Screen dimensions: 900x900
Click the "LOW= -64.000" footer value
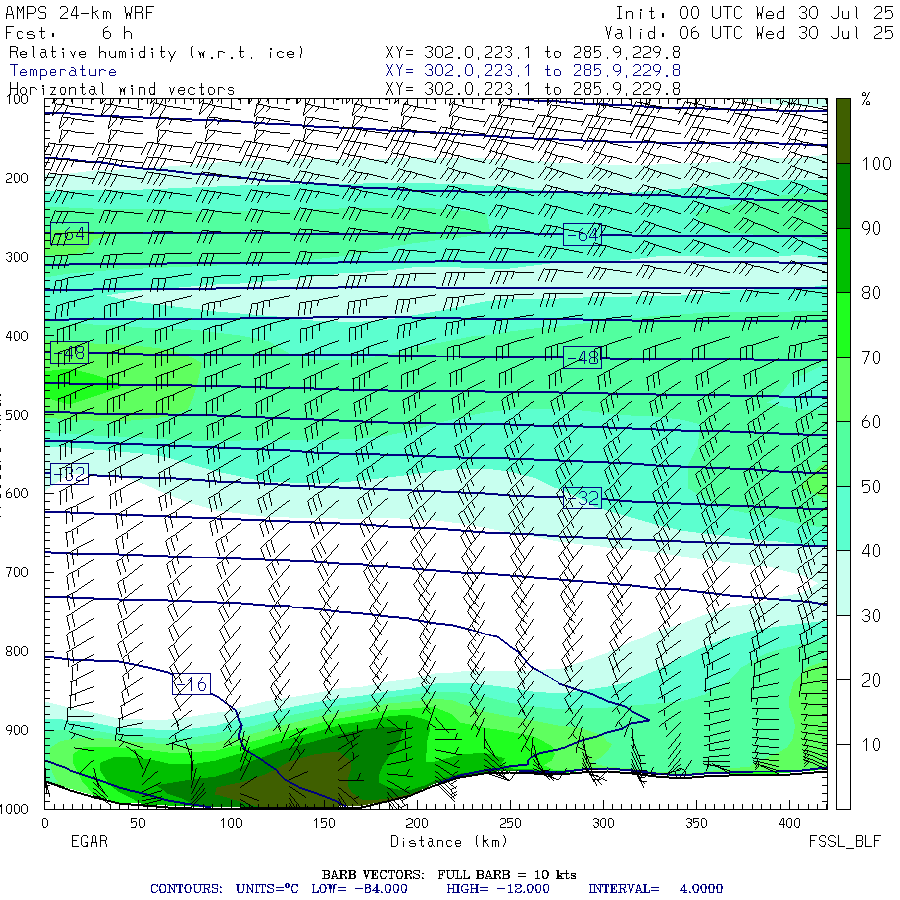pyautogui.click(x=359, y=889)
